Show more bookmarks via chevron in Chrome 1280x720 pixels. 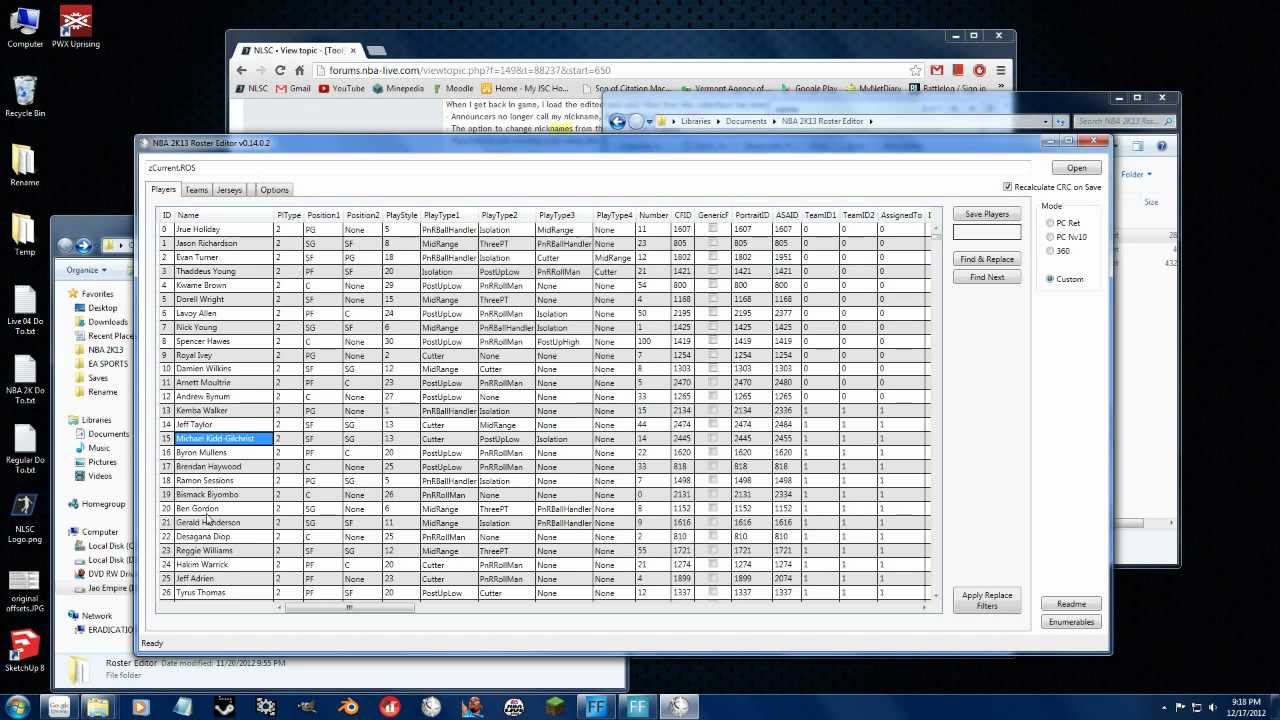(1003, 88)
